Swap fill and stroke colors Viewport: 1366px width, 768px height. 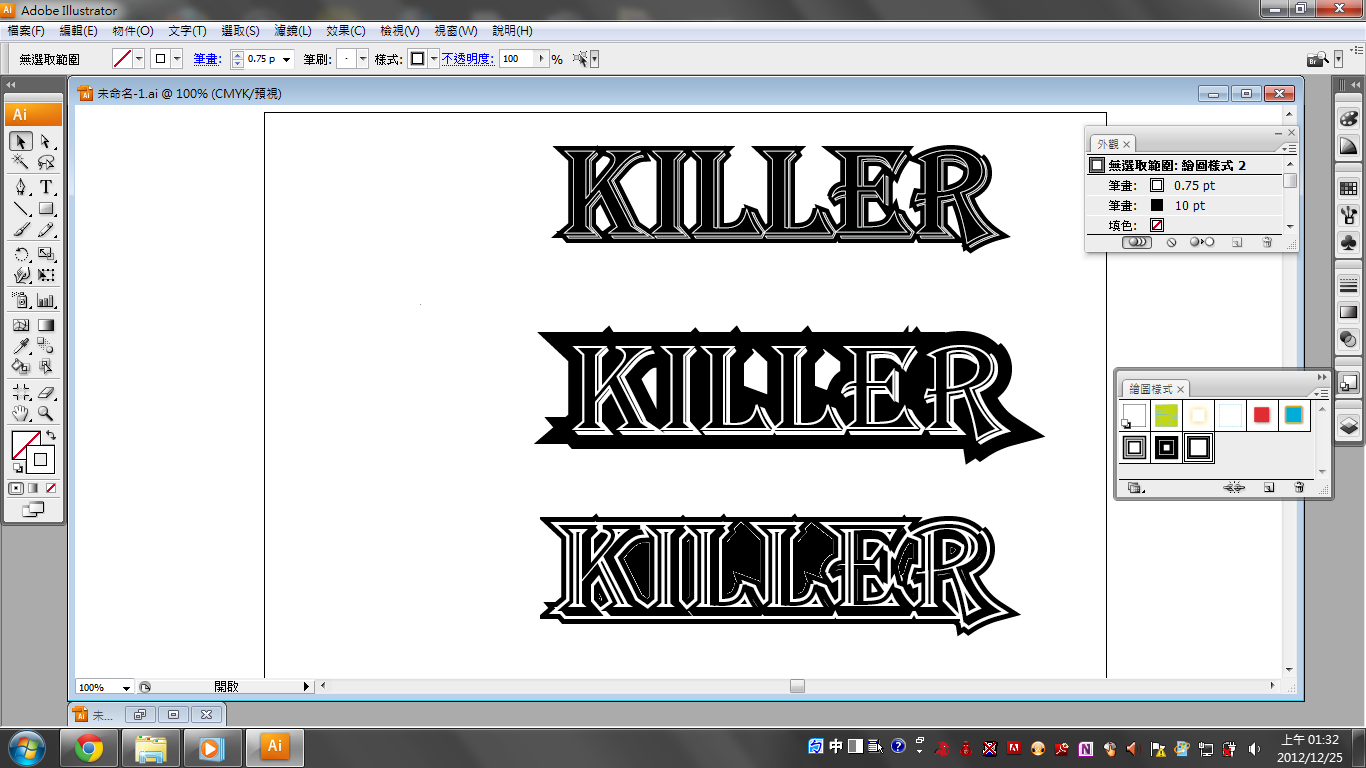(51, 436)
